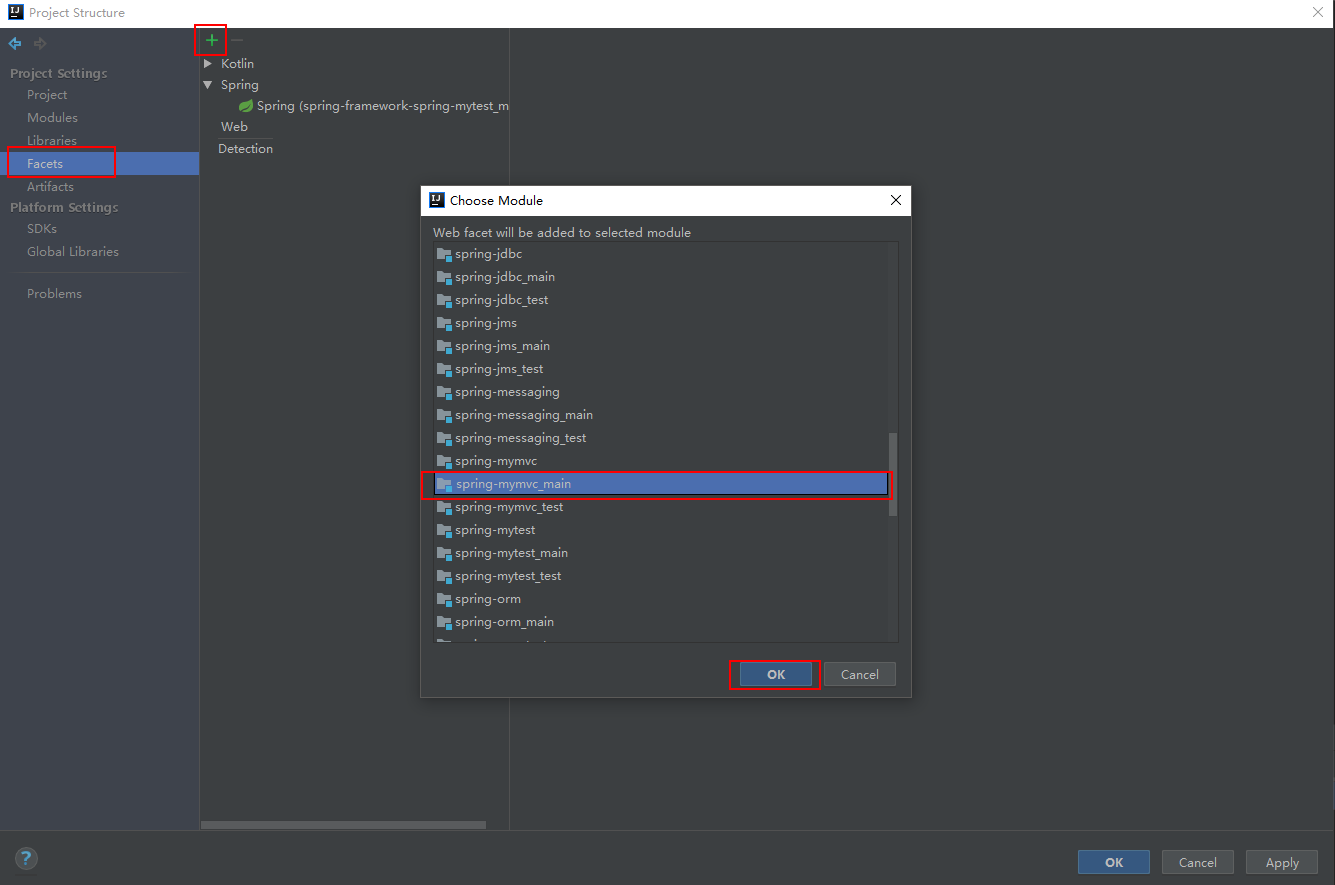Select spring-jdbc_main module
The height and width of the screenshot is (885, 1335).
click(661, 277)
